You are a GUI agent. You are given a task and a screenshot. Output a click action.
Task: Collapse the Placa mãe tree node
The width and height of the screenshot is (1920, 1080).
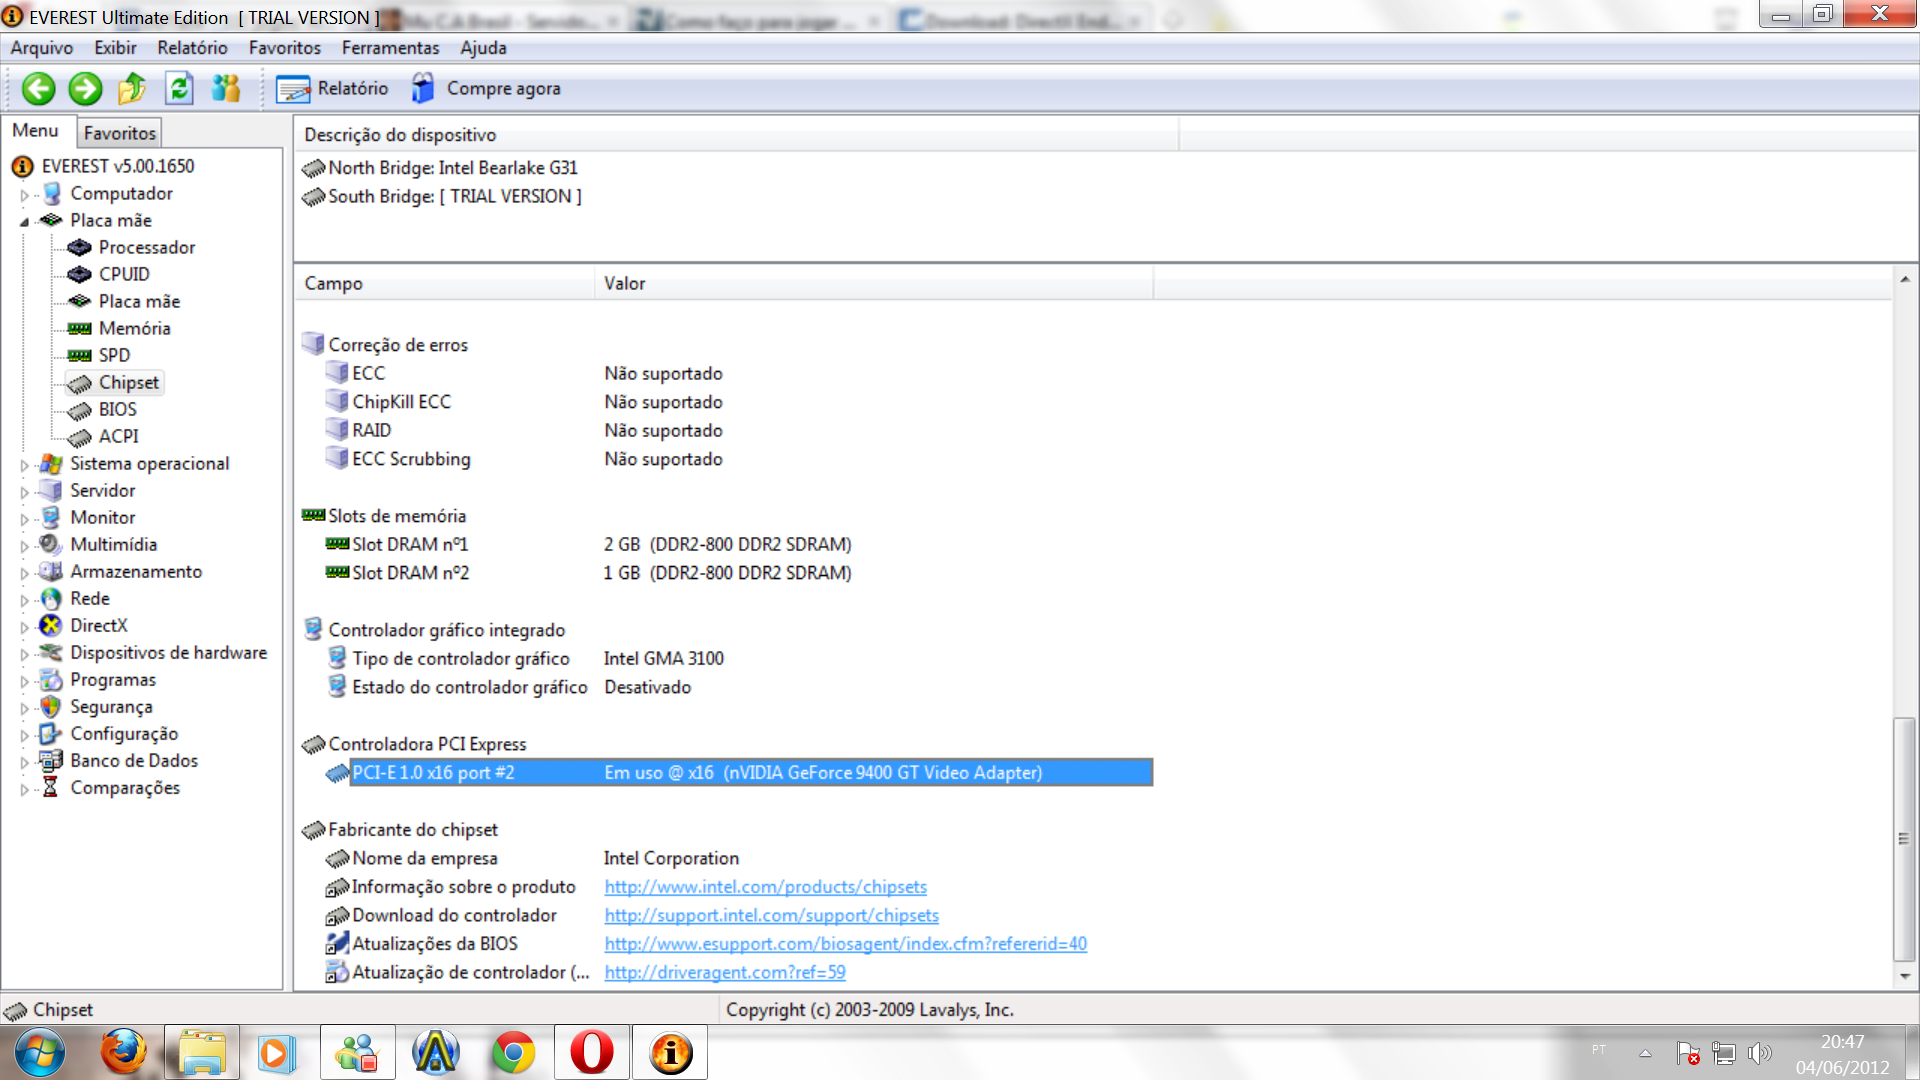[x=25, y=222]
